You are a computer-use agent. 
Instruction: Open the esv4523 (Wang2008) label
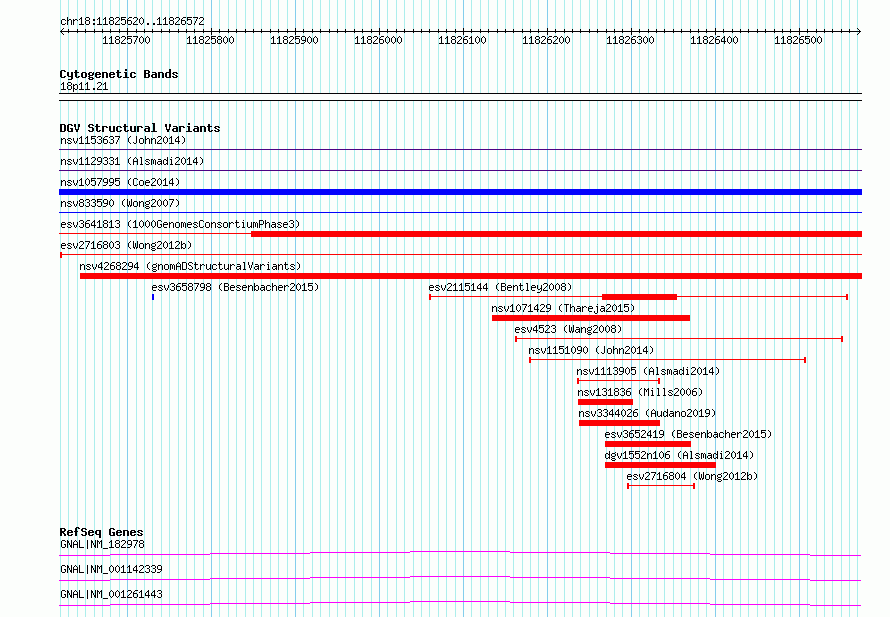pyautogui.click(x=568, y=329)
